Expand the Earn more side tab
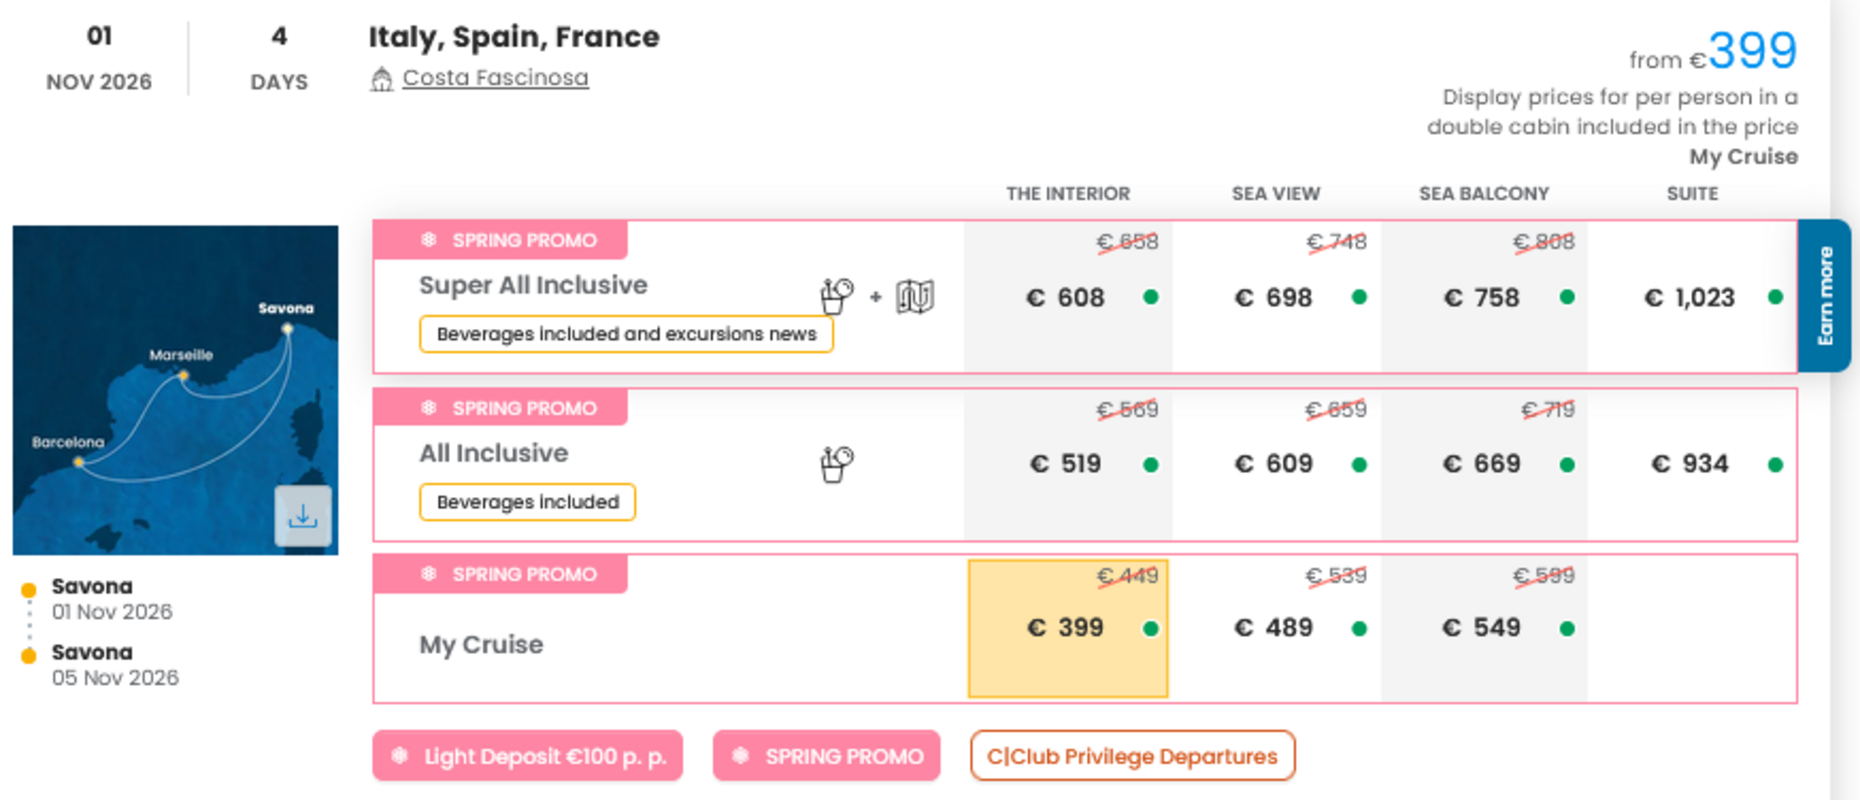Screen dimensions: 1860x800 [1824, 296]
